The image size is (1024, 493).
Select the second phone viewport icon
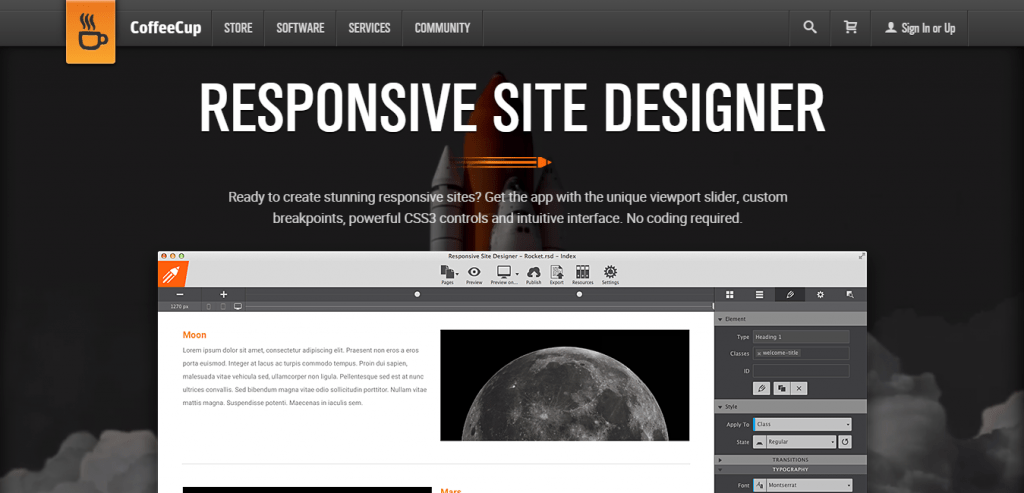click(x=223, y=306)
